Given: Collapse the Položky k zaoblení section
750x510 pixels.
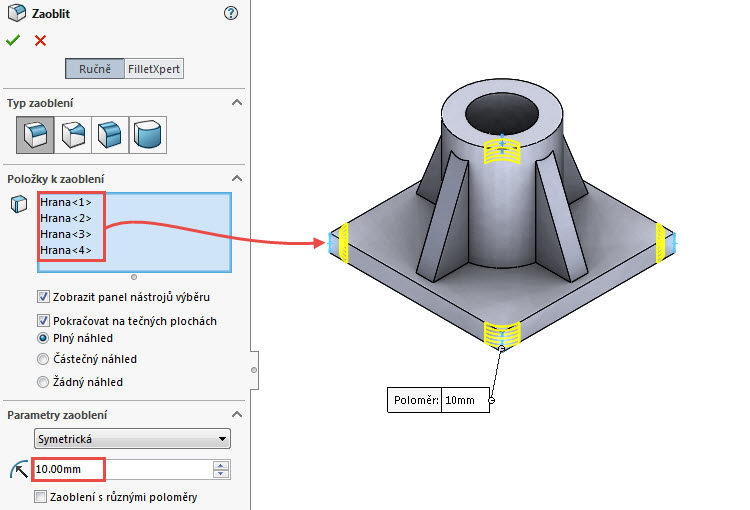Looking at the screenshot, I should tap(237, 178).
